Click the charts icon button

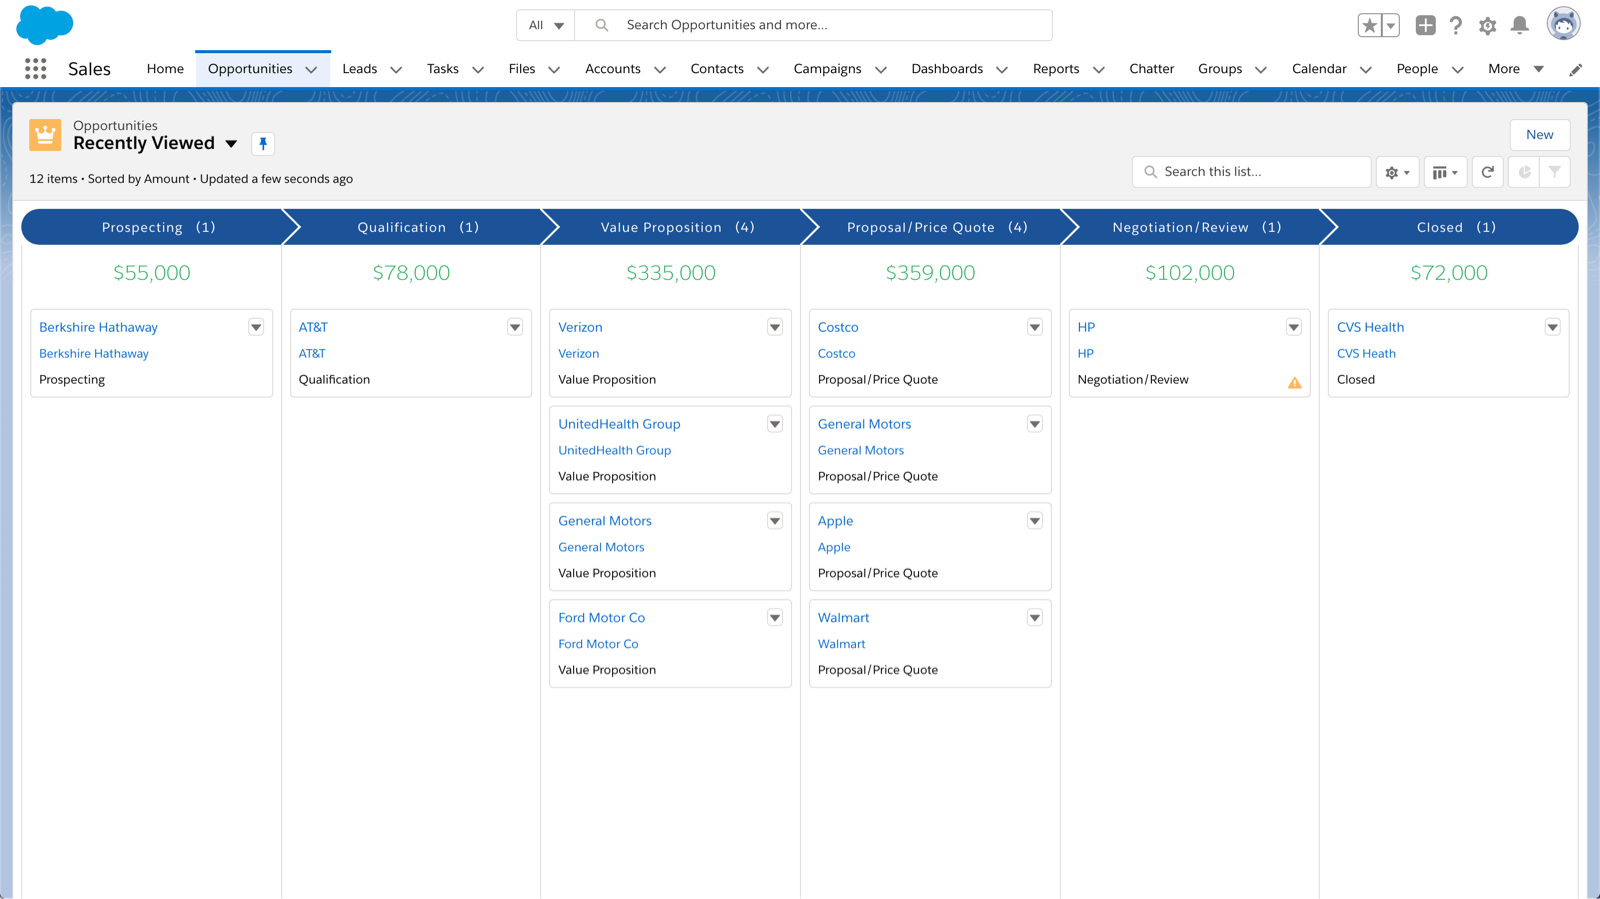click(x=1524, y=172)
